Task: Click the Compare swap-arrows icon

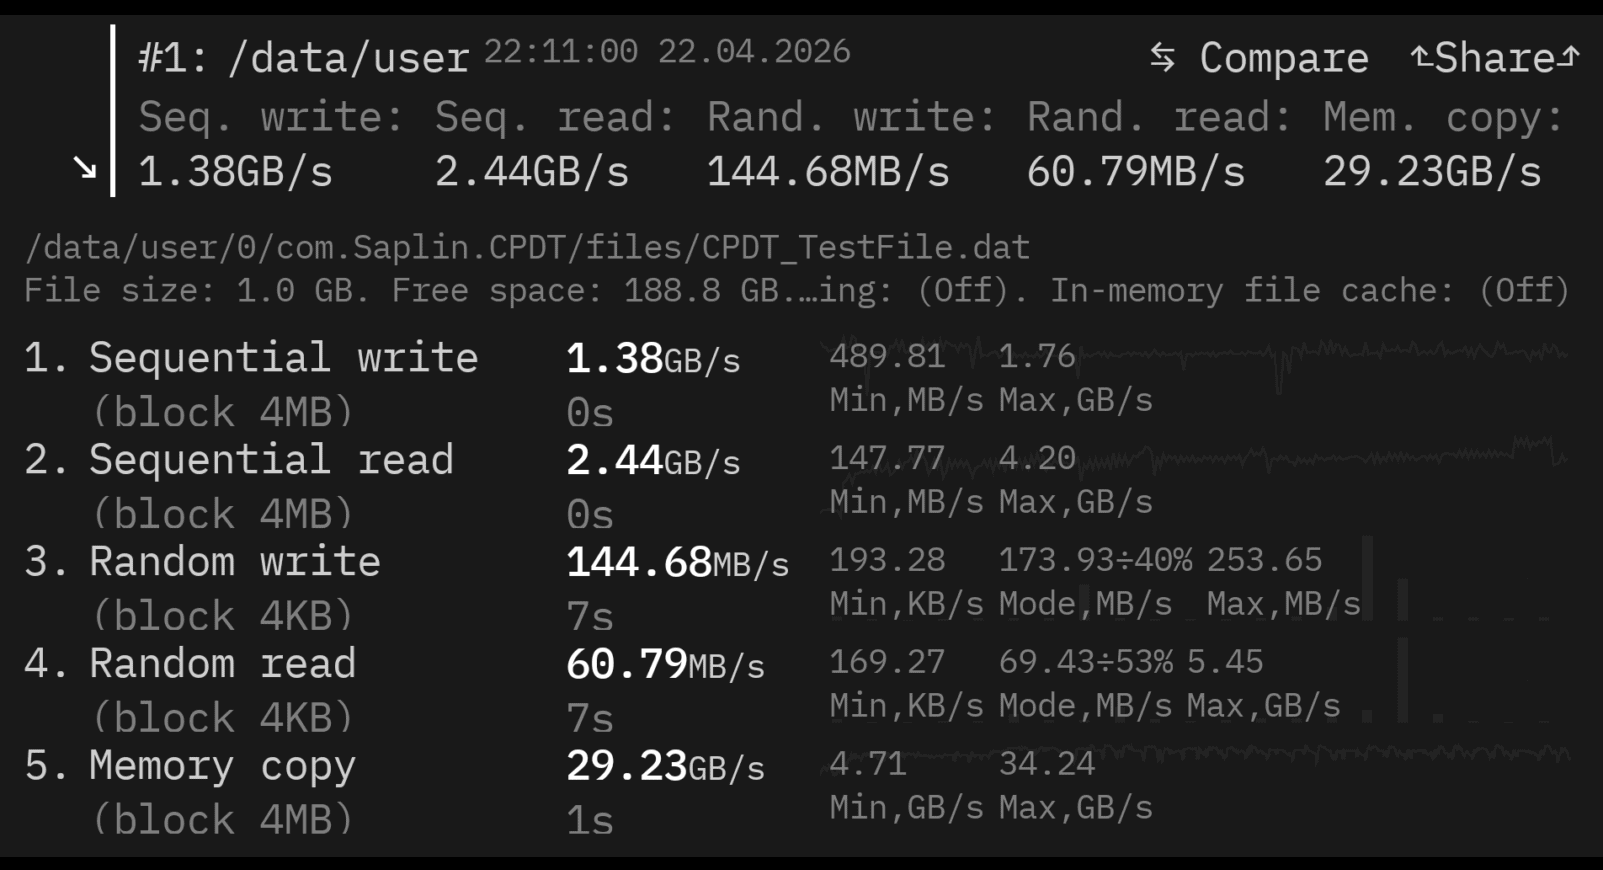Action: pos(1162,58)
